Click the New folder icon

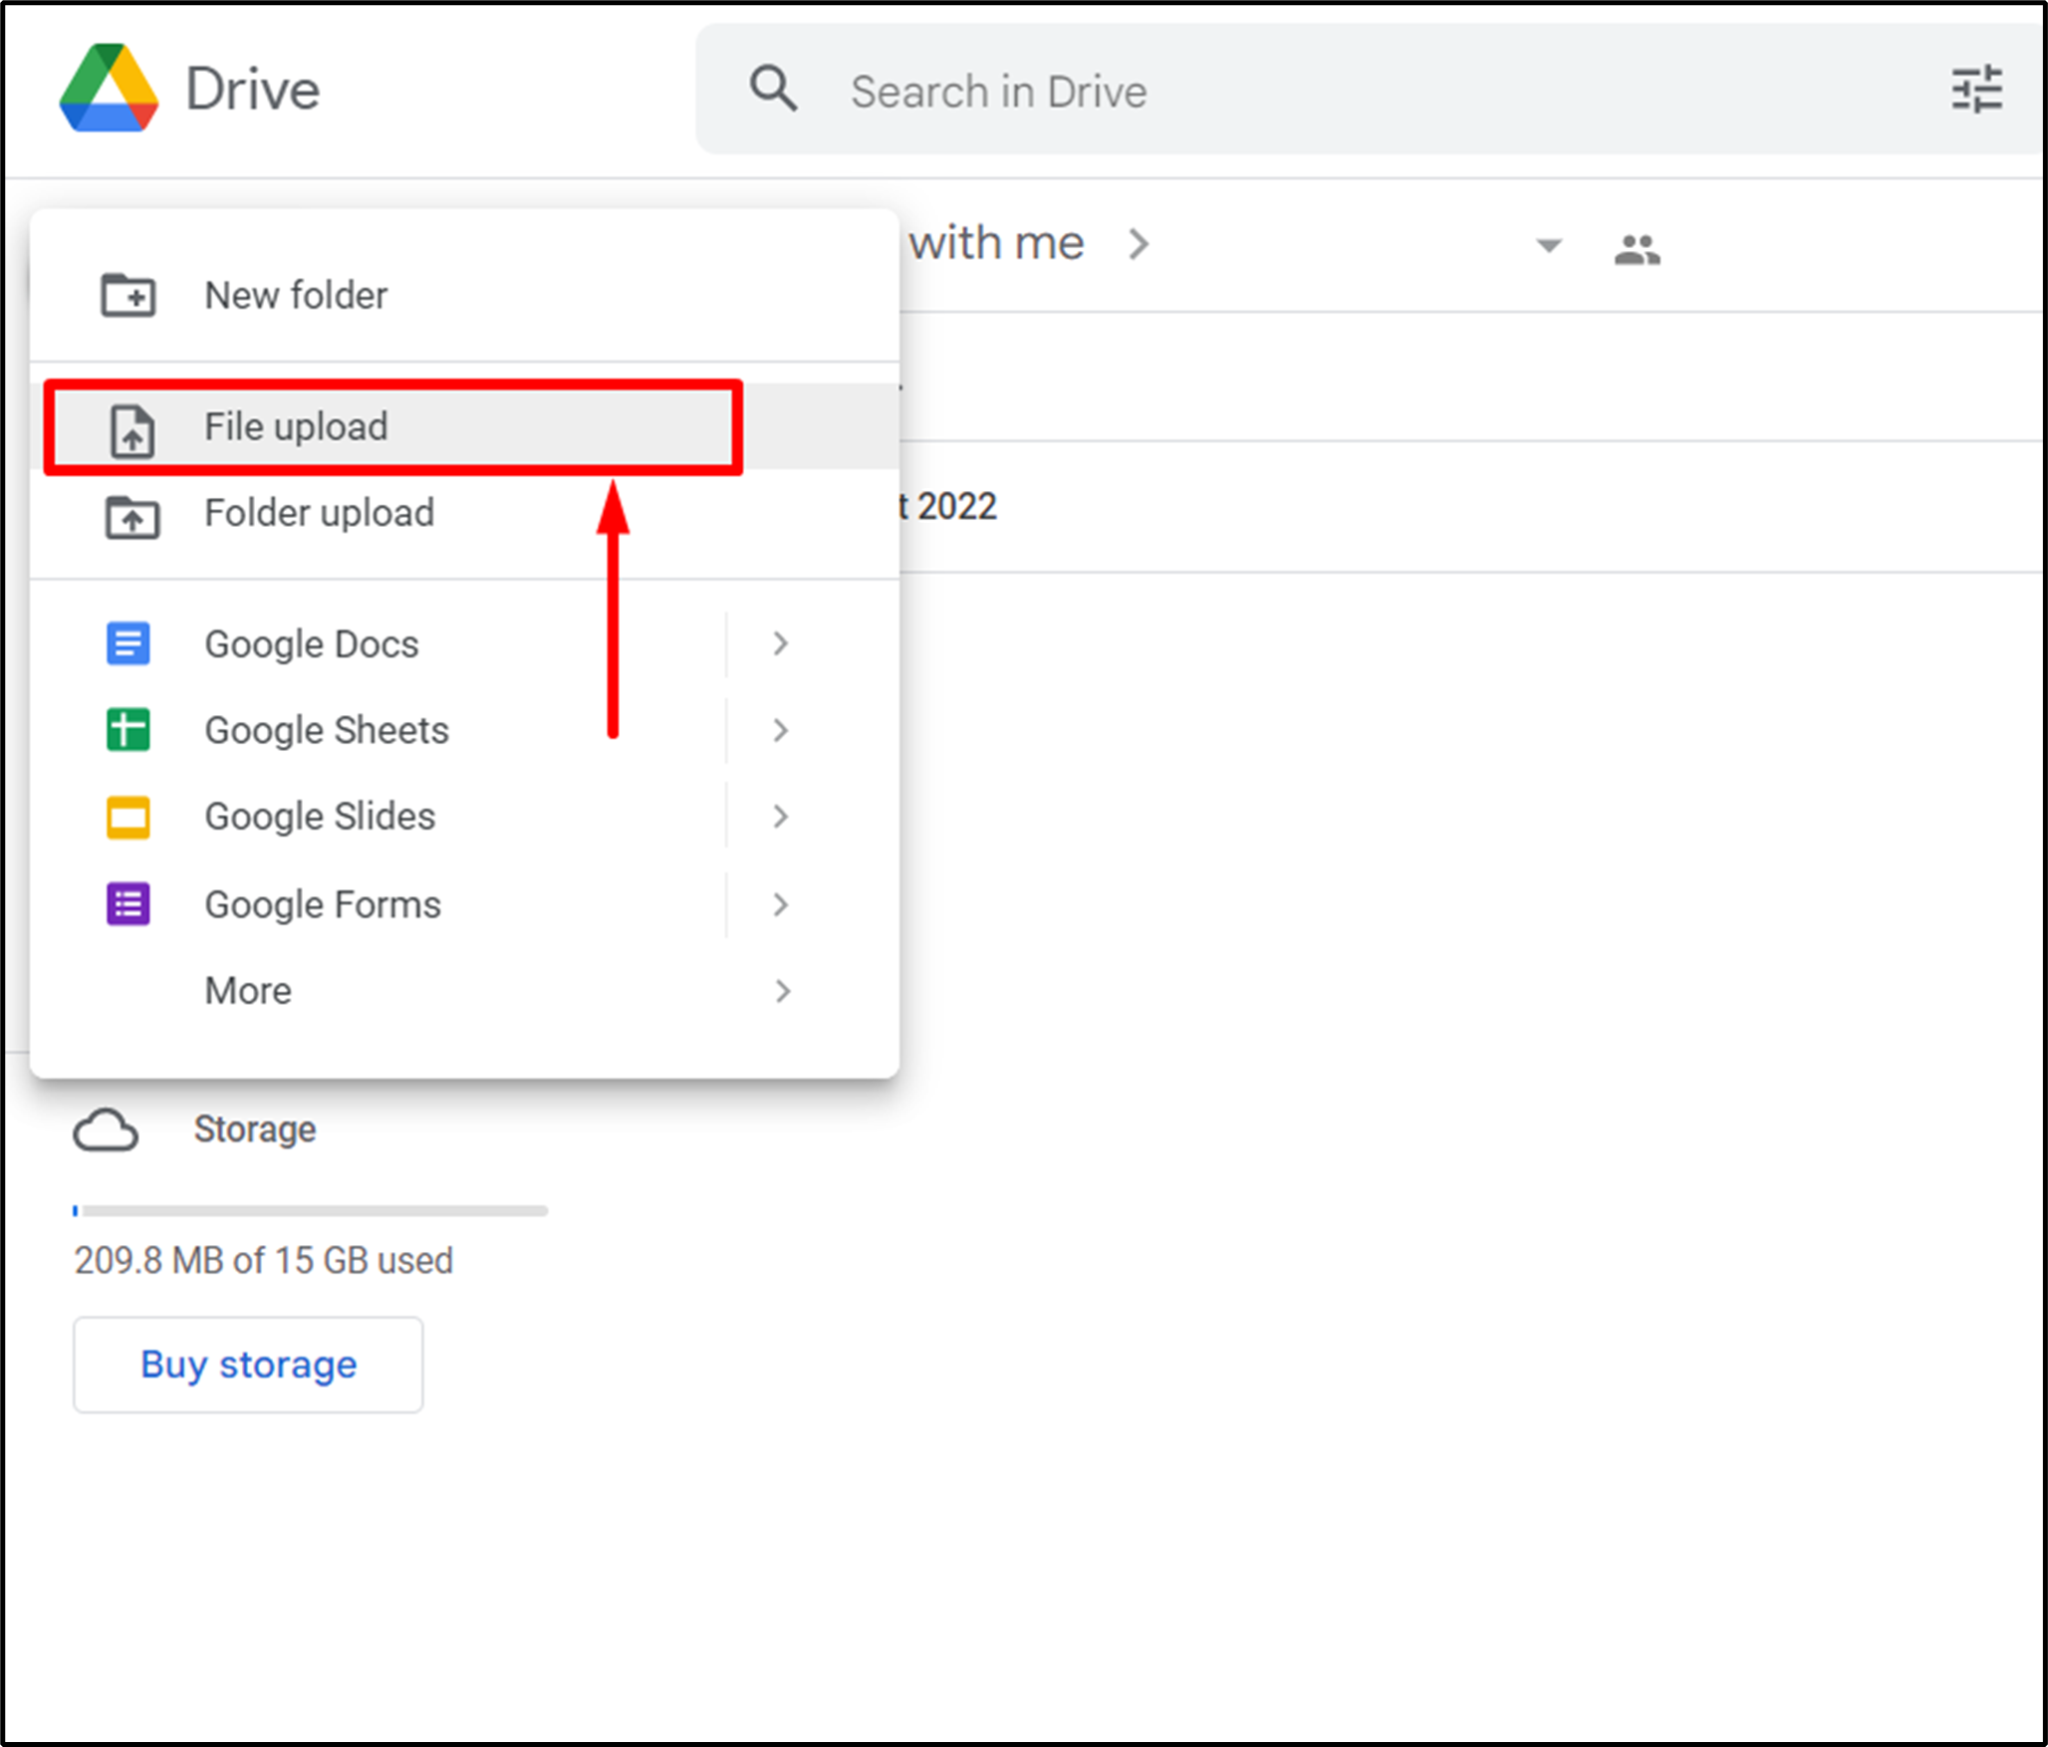pos(127,295)
